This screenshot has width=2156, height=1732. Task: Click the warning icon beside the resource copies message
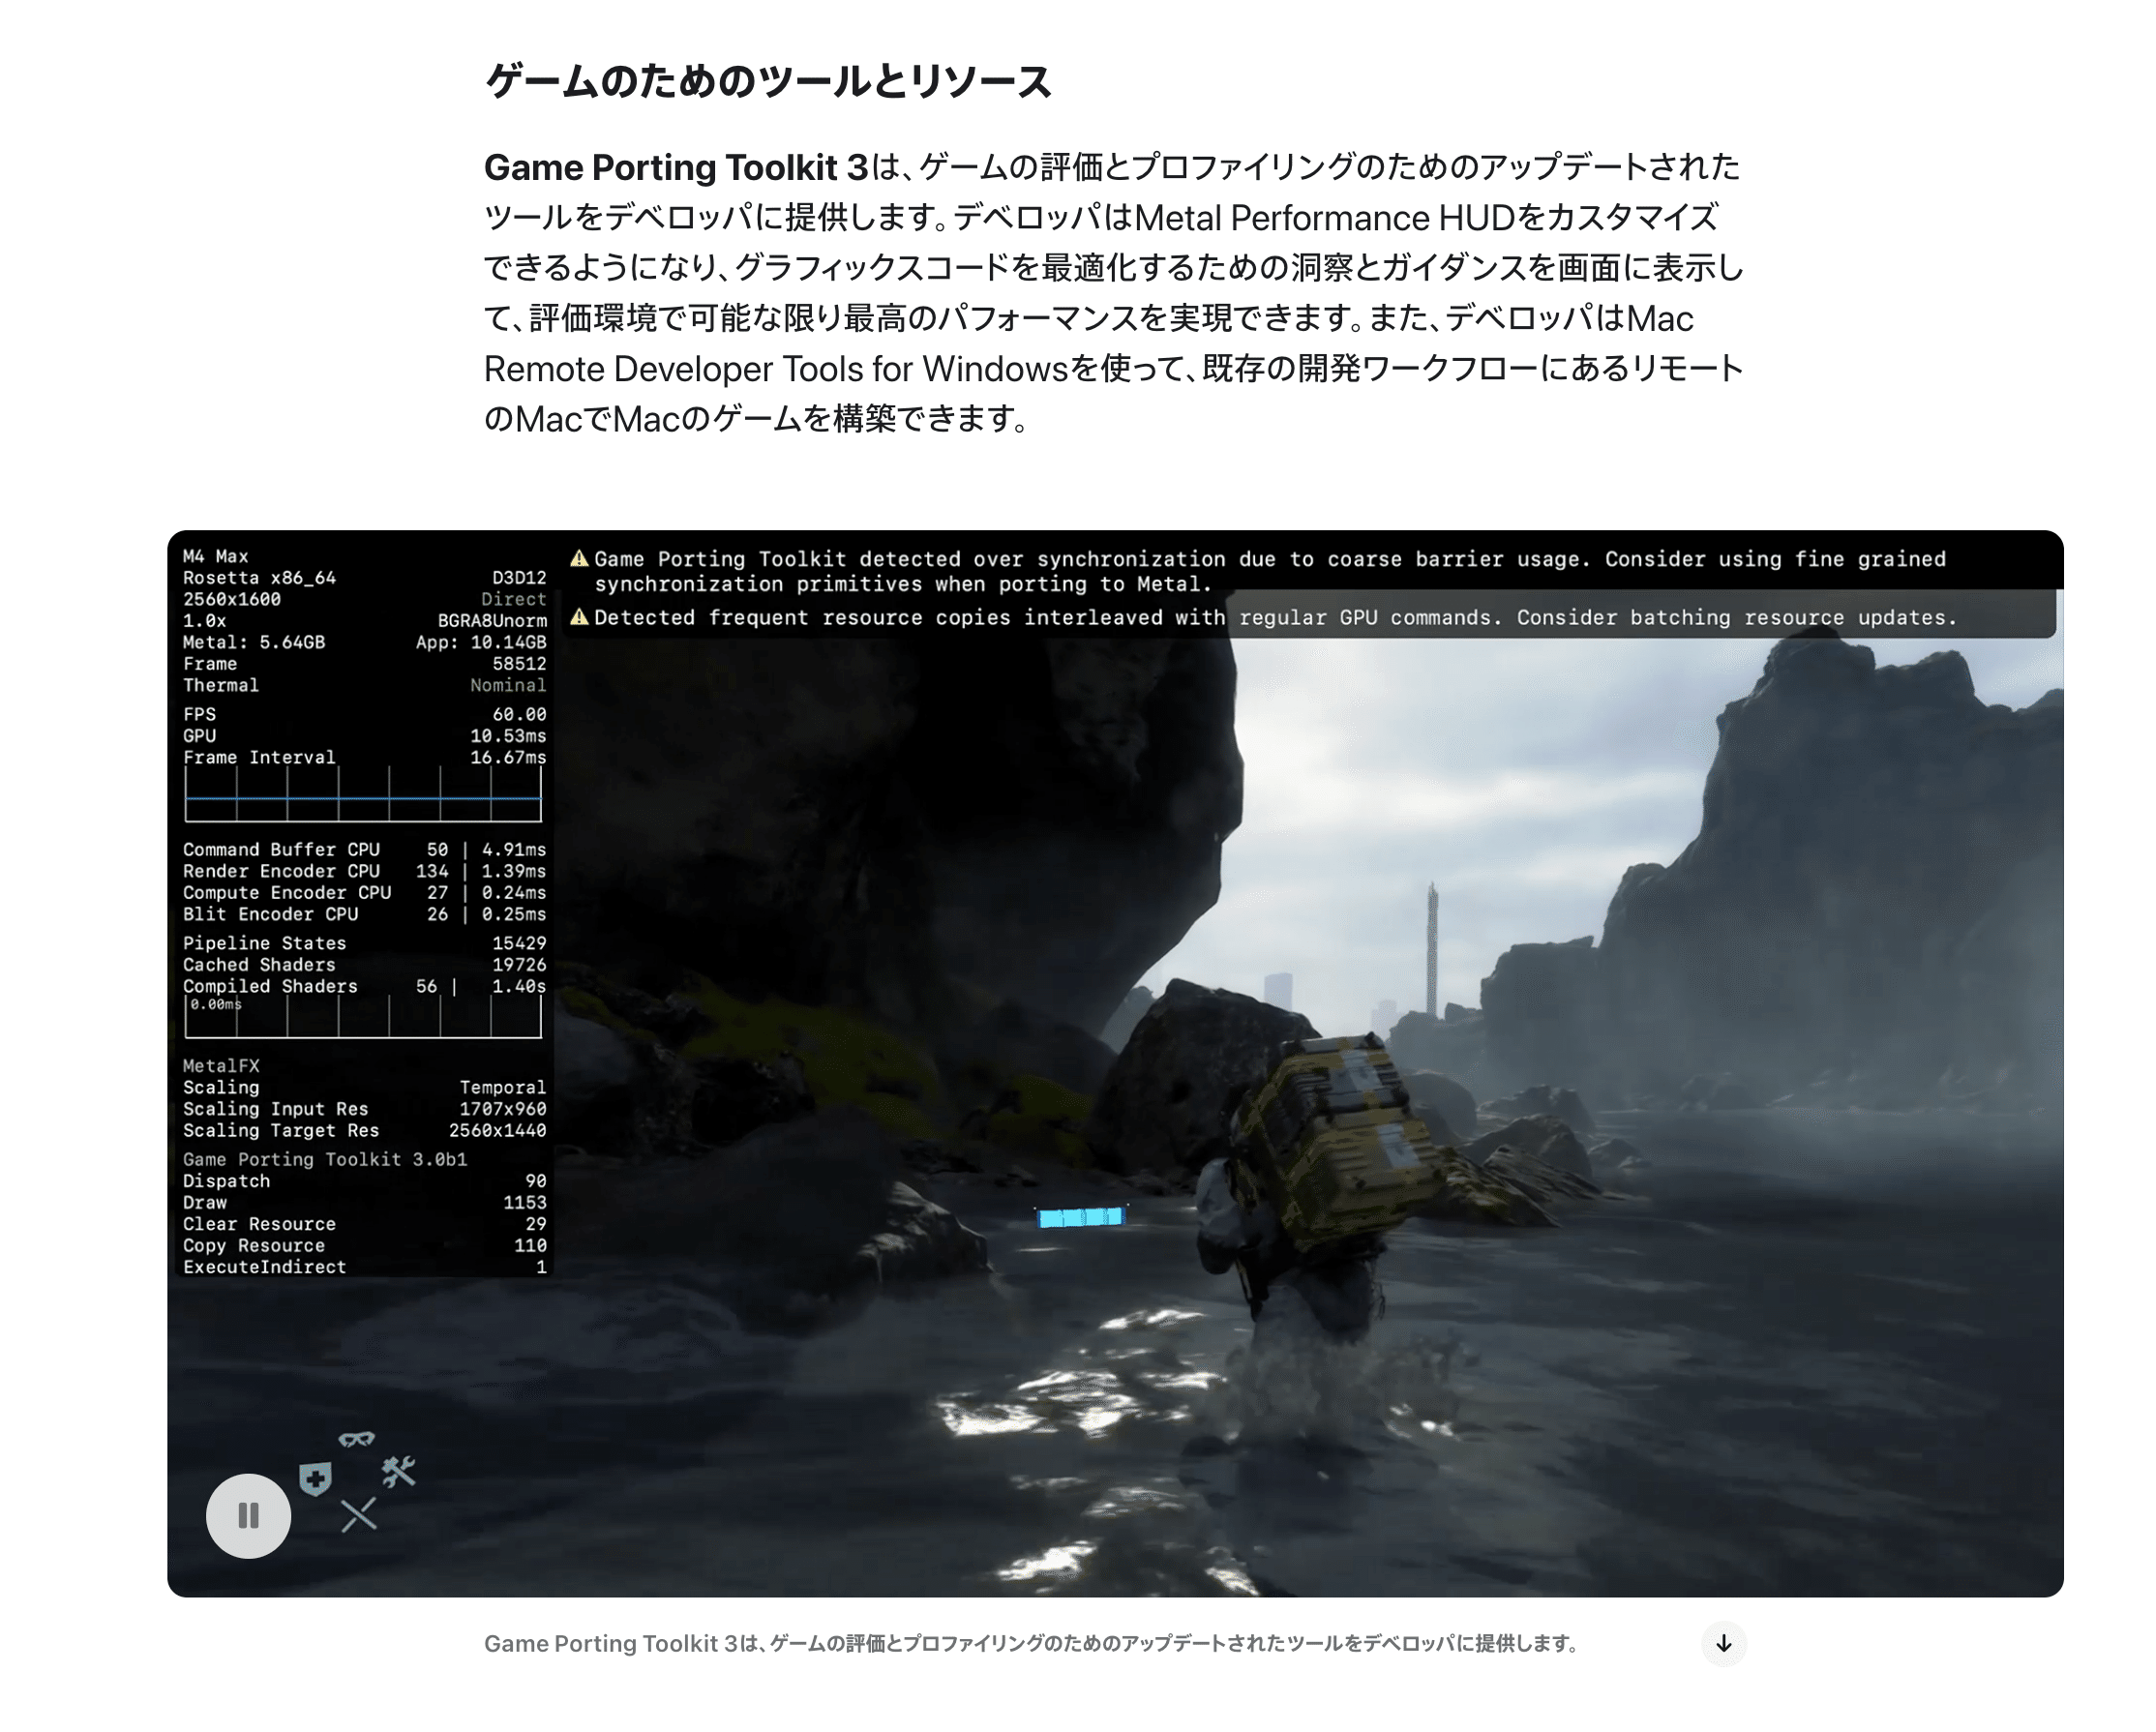[579, 617]
